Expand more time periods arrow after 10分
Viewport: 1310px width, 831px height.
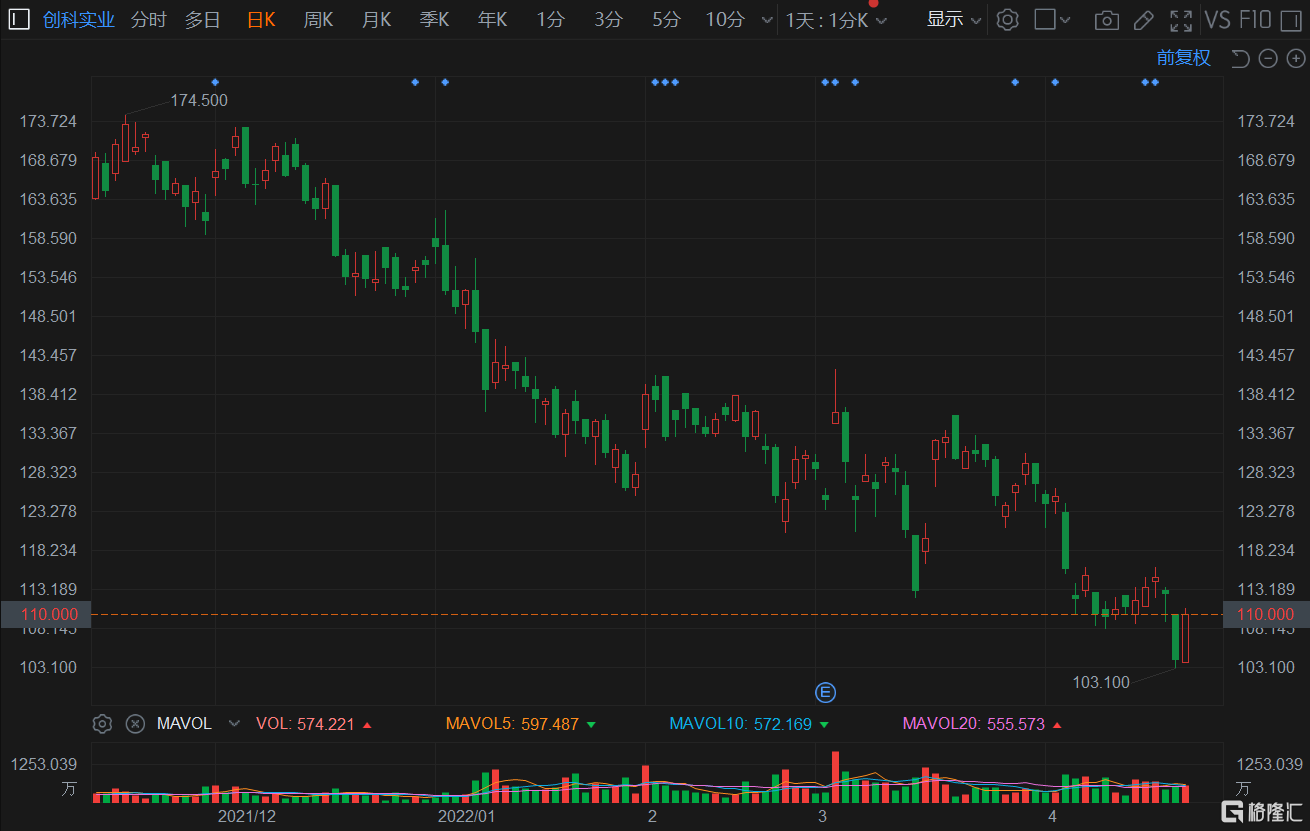pyautogui.click(x=766, y=19)
